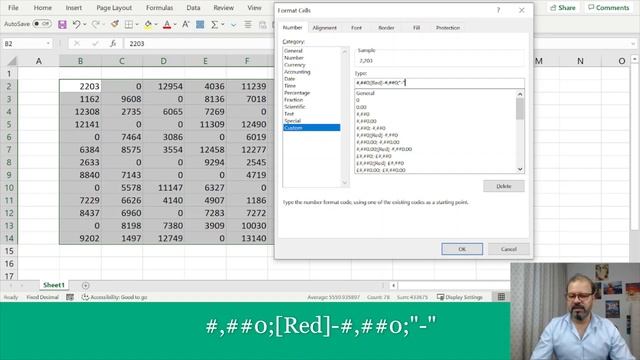Select the Percentage category
The width and height of the screenshot is (640, 360).
click(297, 93)
